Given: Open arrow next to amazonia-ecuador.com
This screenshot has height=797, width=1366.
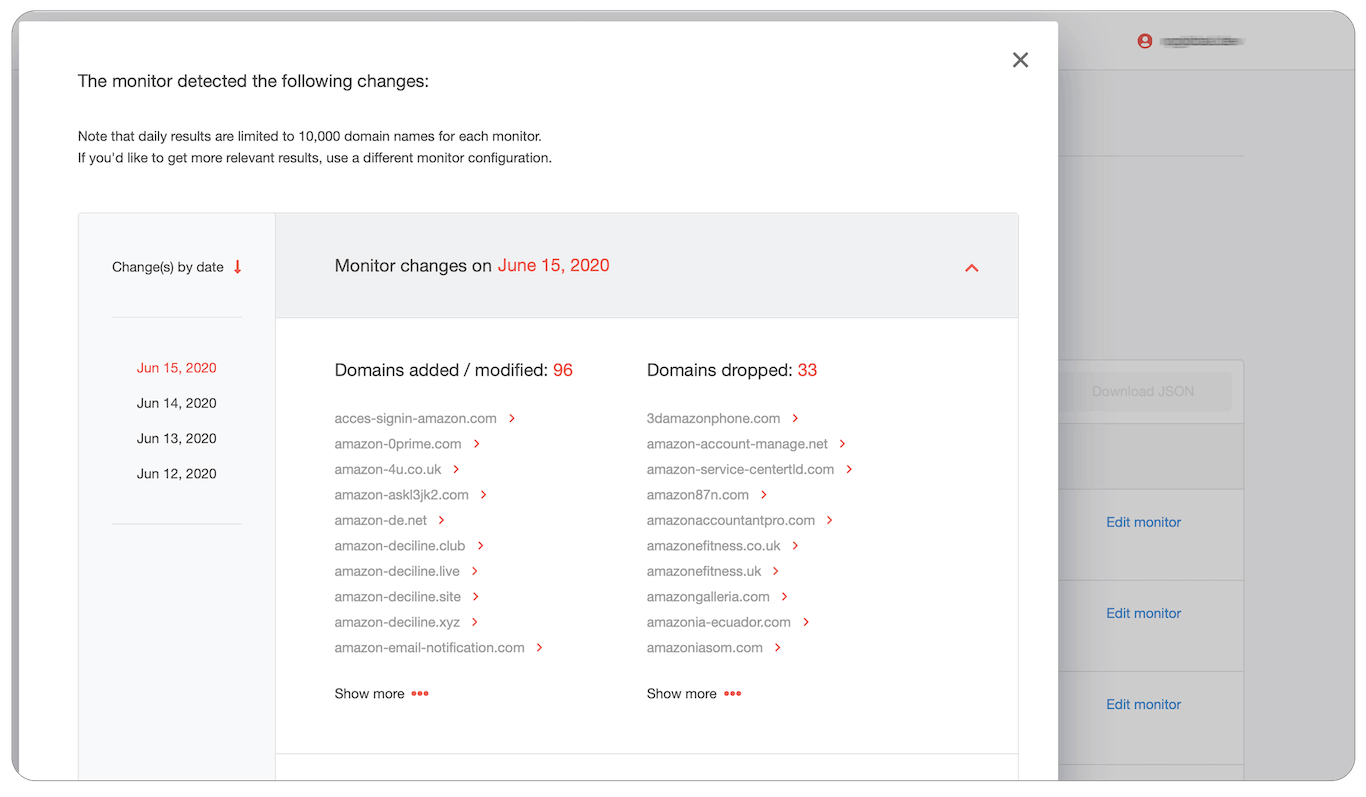Looking at the screenshot, I should pos(806,622).
